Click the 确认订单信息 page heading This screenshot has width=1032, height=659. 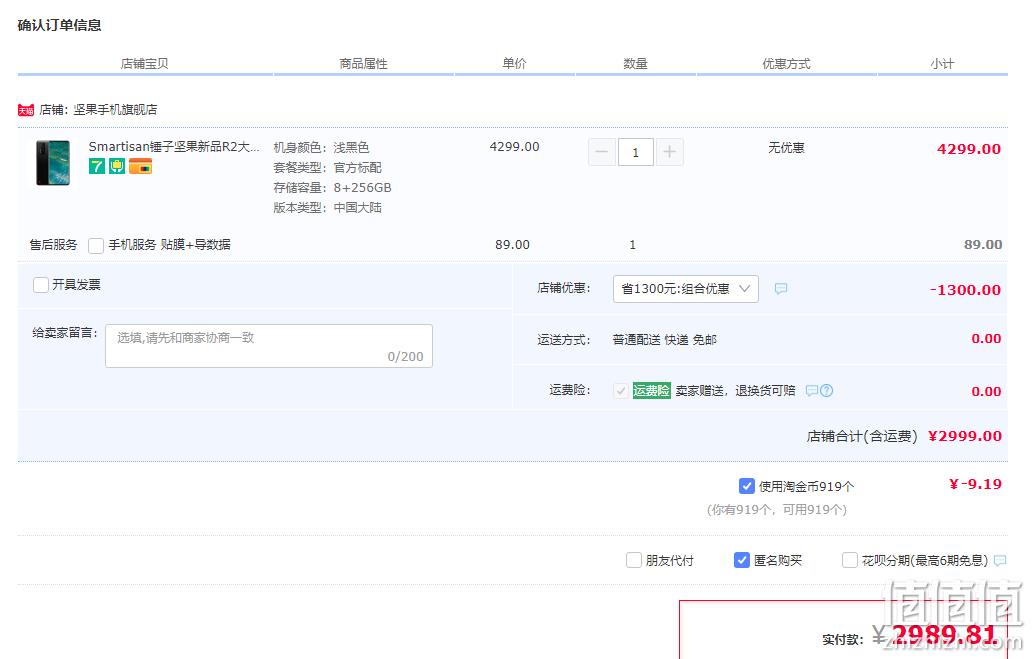[59, 25]
